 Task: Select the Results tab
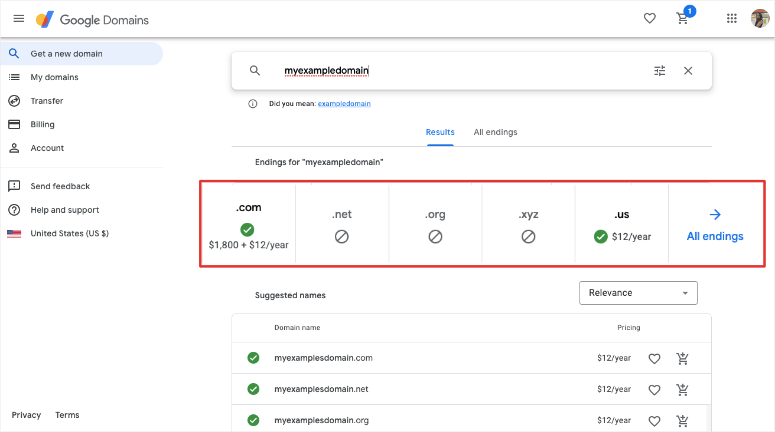point(440,132)
